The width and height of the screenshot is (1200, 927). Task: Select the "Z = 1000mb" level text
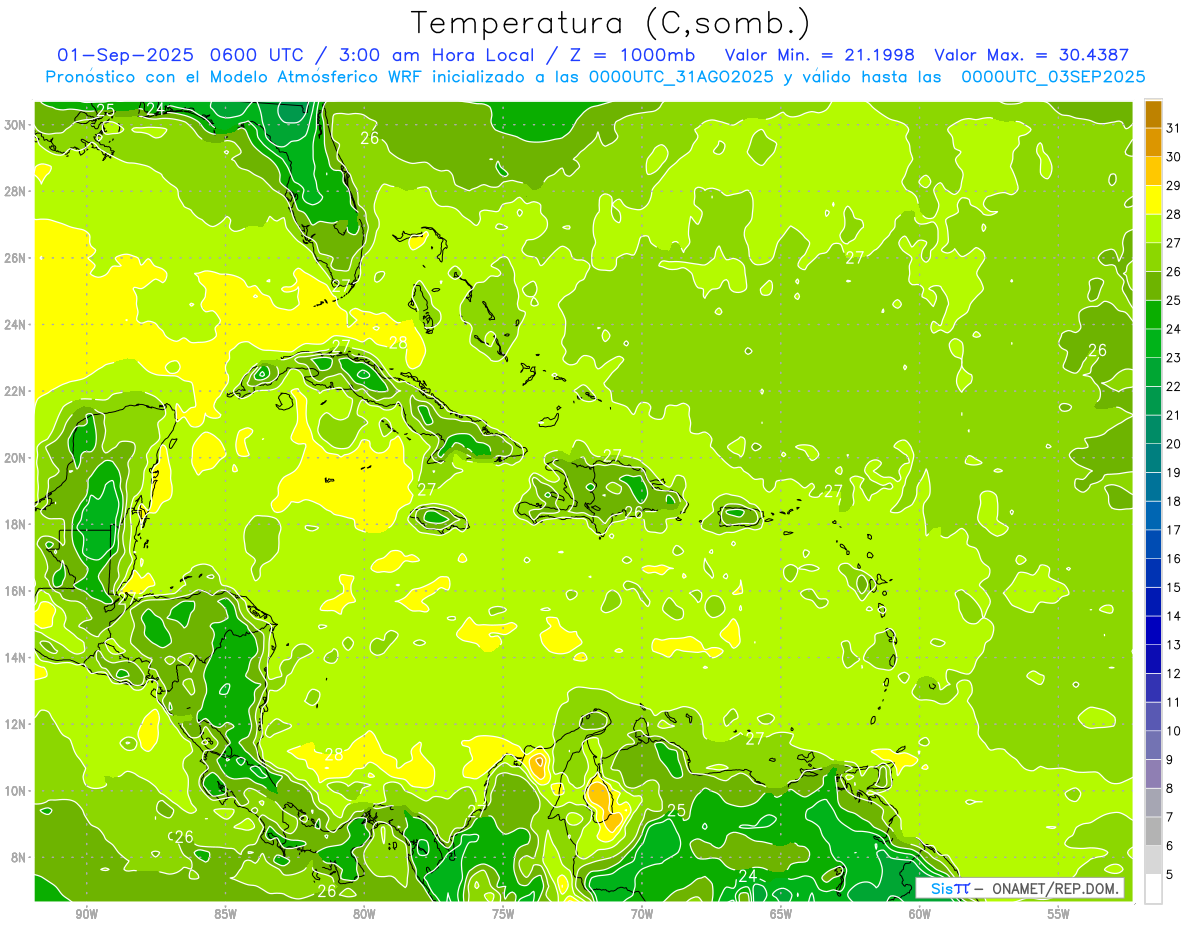click(x=631, y=55)
